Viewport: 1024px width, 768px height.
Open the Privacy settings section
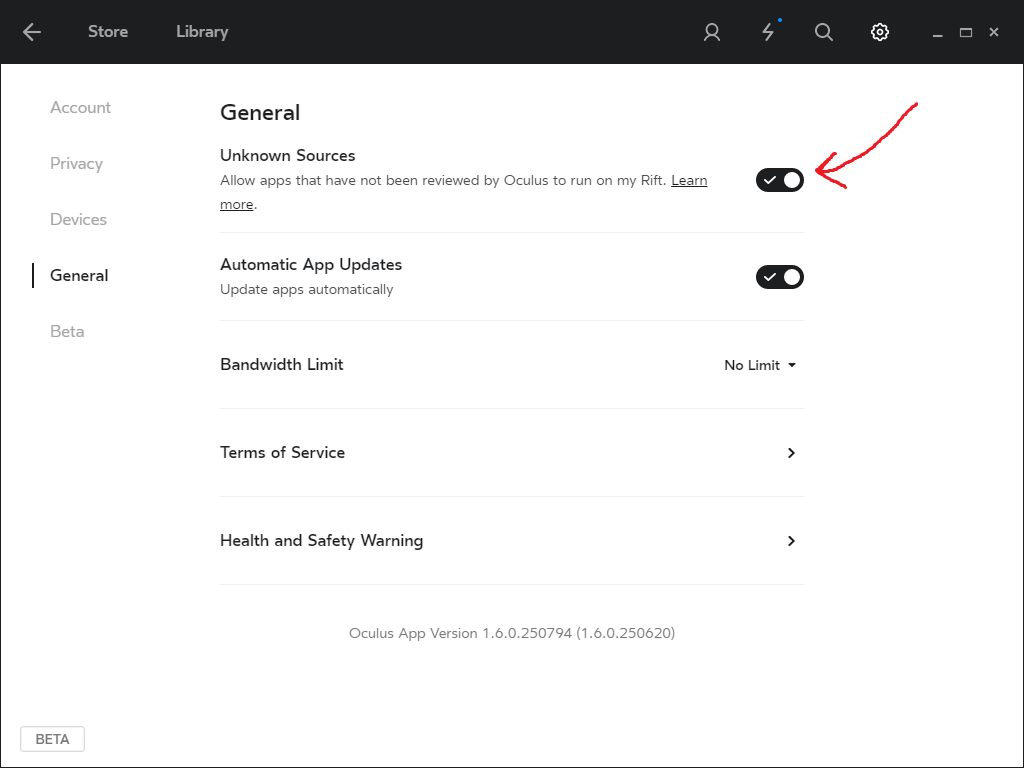76,163
